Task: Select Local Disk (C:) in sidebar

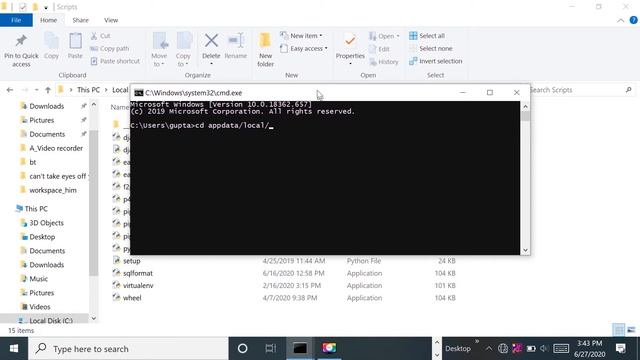Action: click(x=51, y=321)
